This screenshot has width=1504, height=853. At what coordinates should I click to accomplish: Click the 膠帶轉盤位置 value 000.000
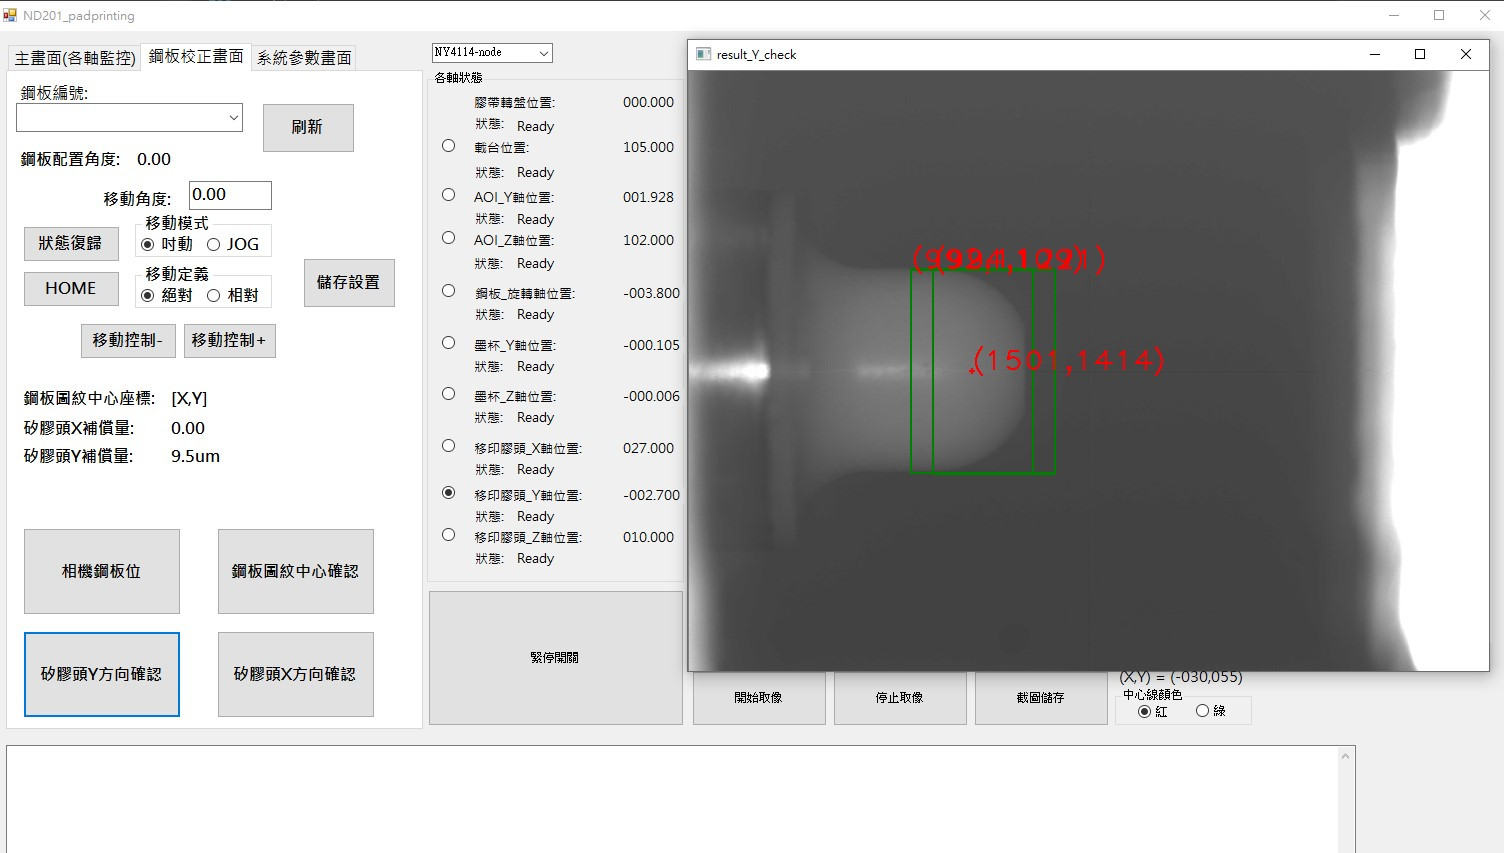tap(648, 102)
